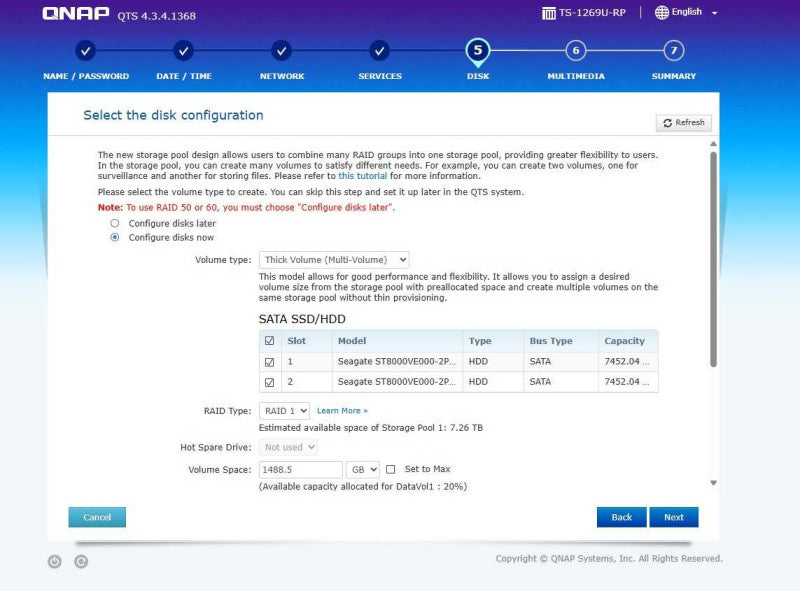Open the GB unit dropdown

pyautogui.click(x=363, y=470)
